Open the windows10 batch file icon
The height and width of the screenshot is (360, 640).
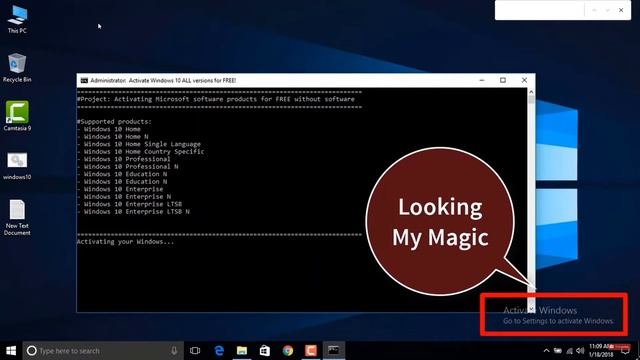(17, 166)
